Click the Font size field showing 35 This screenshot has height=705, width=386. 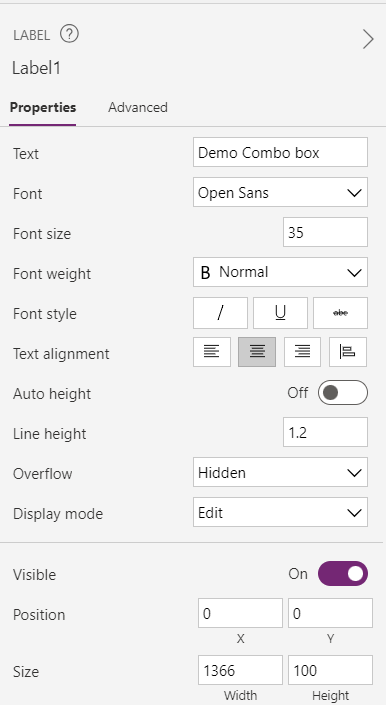pos(325,232)
